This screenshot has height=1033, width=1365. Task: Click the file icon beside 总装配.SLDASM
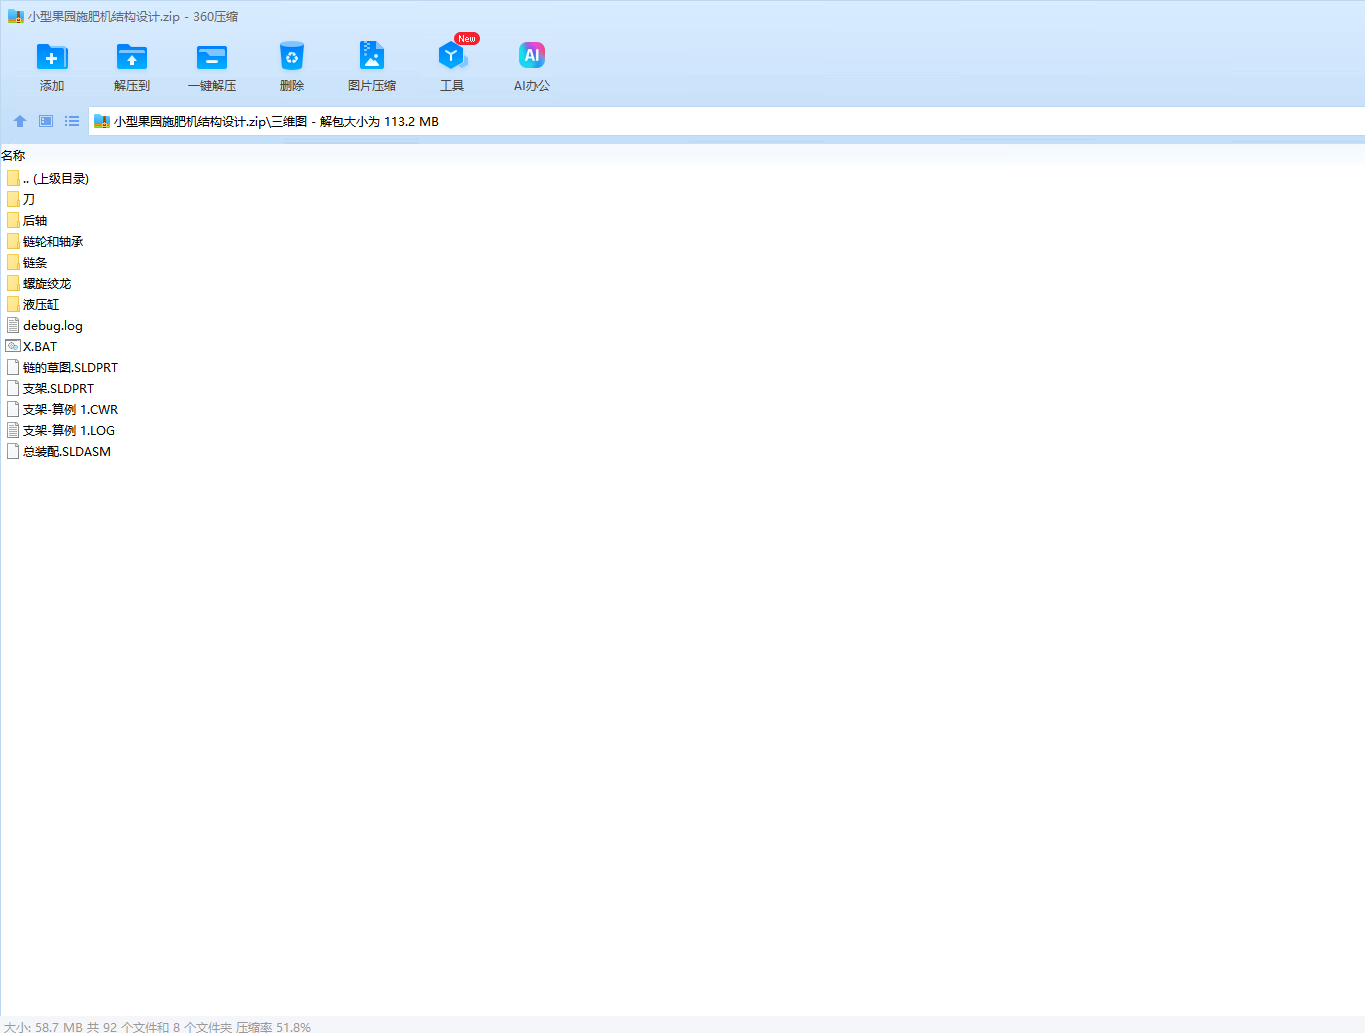click(x=13, y=452)
